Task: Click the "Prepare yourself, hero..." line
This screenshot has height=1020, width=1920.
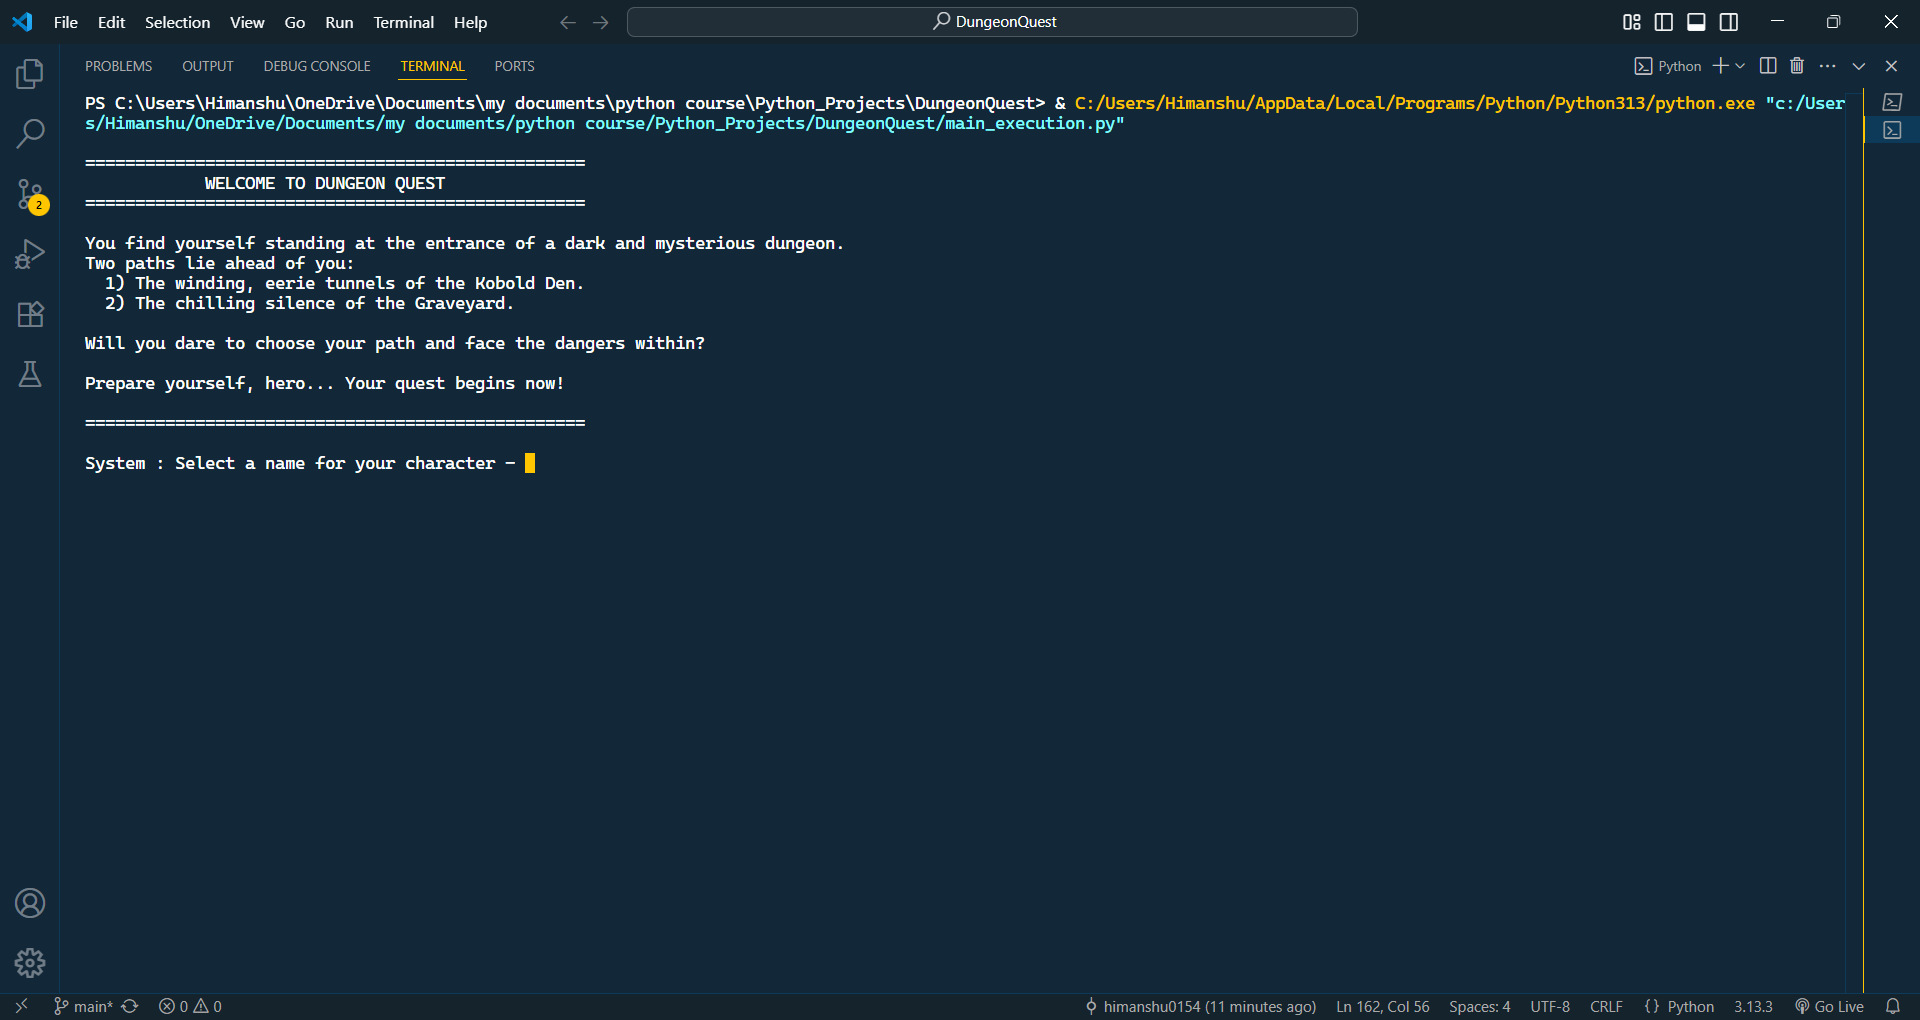Action: (325, 383)
